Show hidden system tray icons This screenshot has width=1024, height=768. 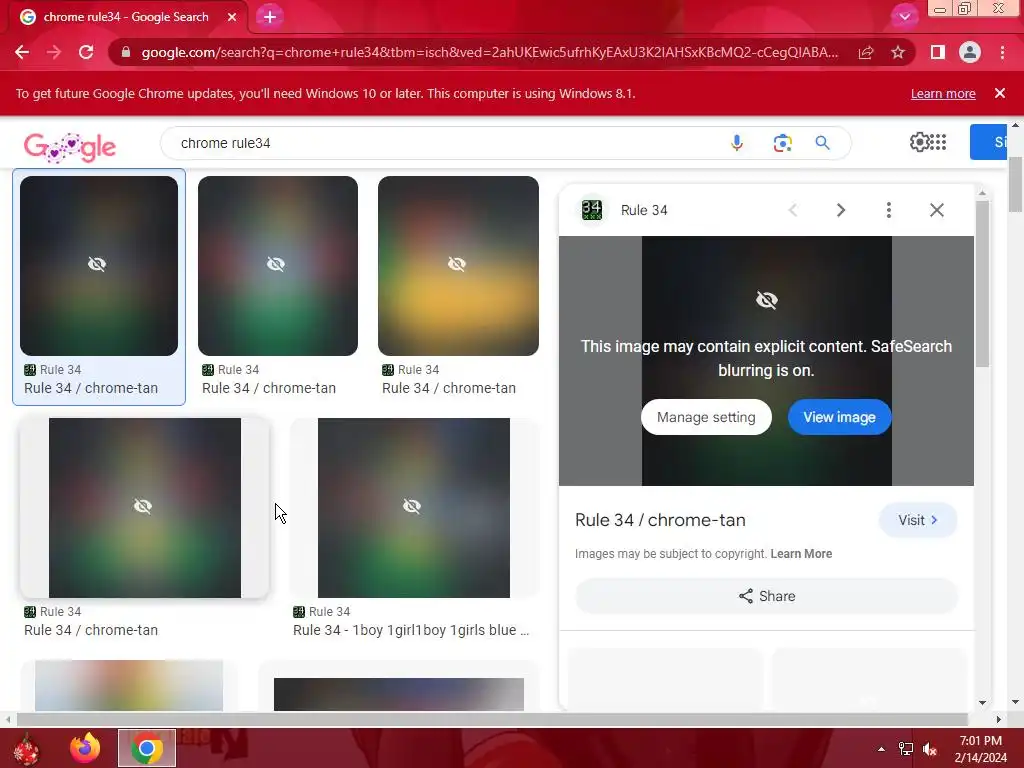pyautogui.click(x=881, y=749)
